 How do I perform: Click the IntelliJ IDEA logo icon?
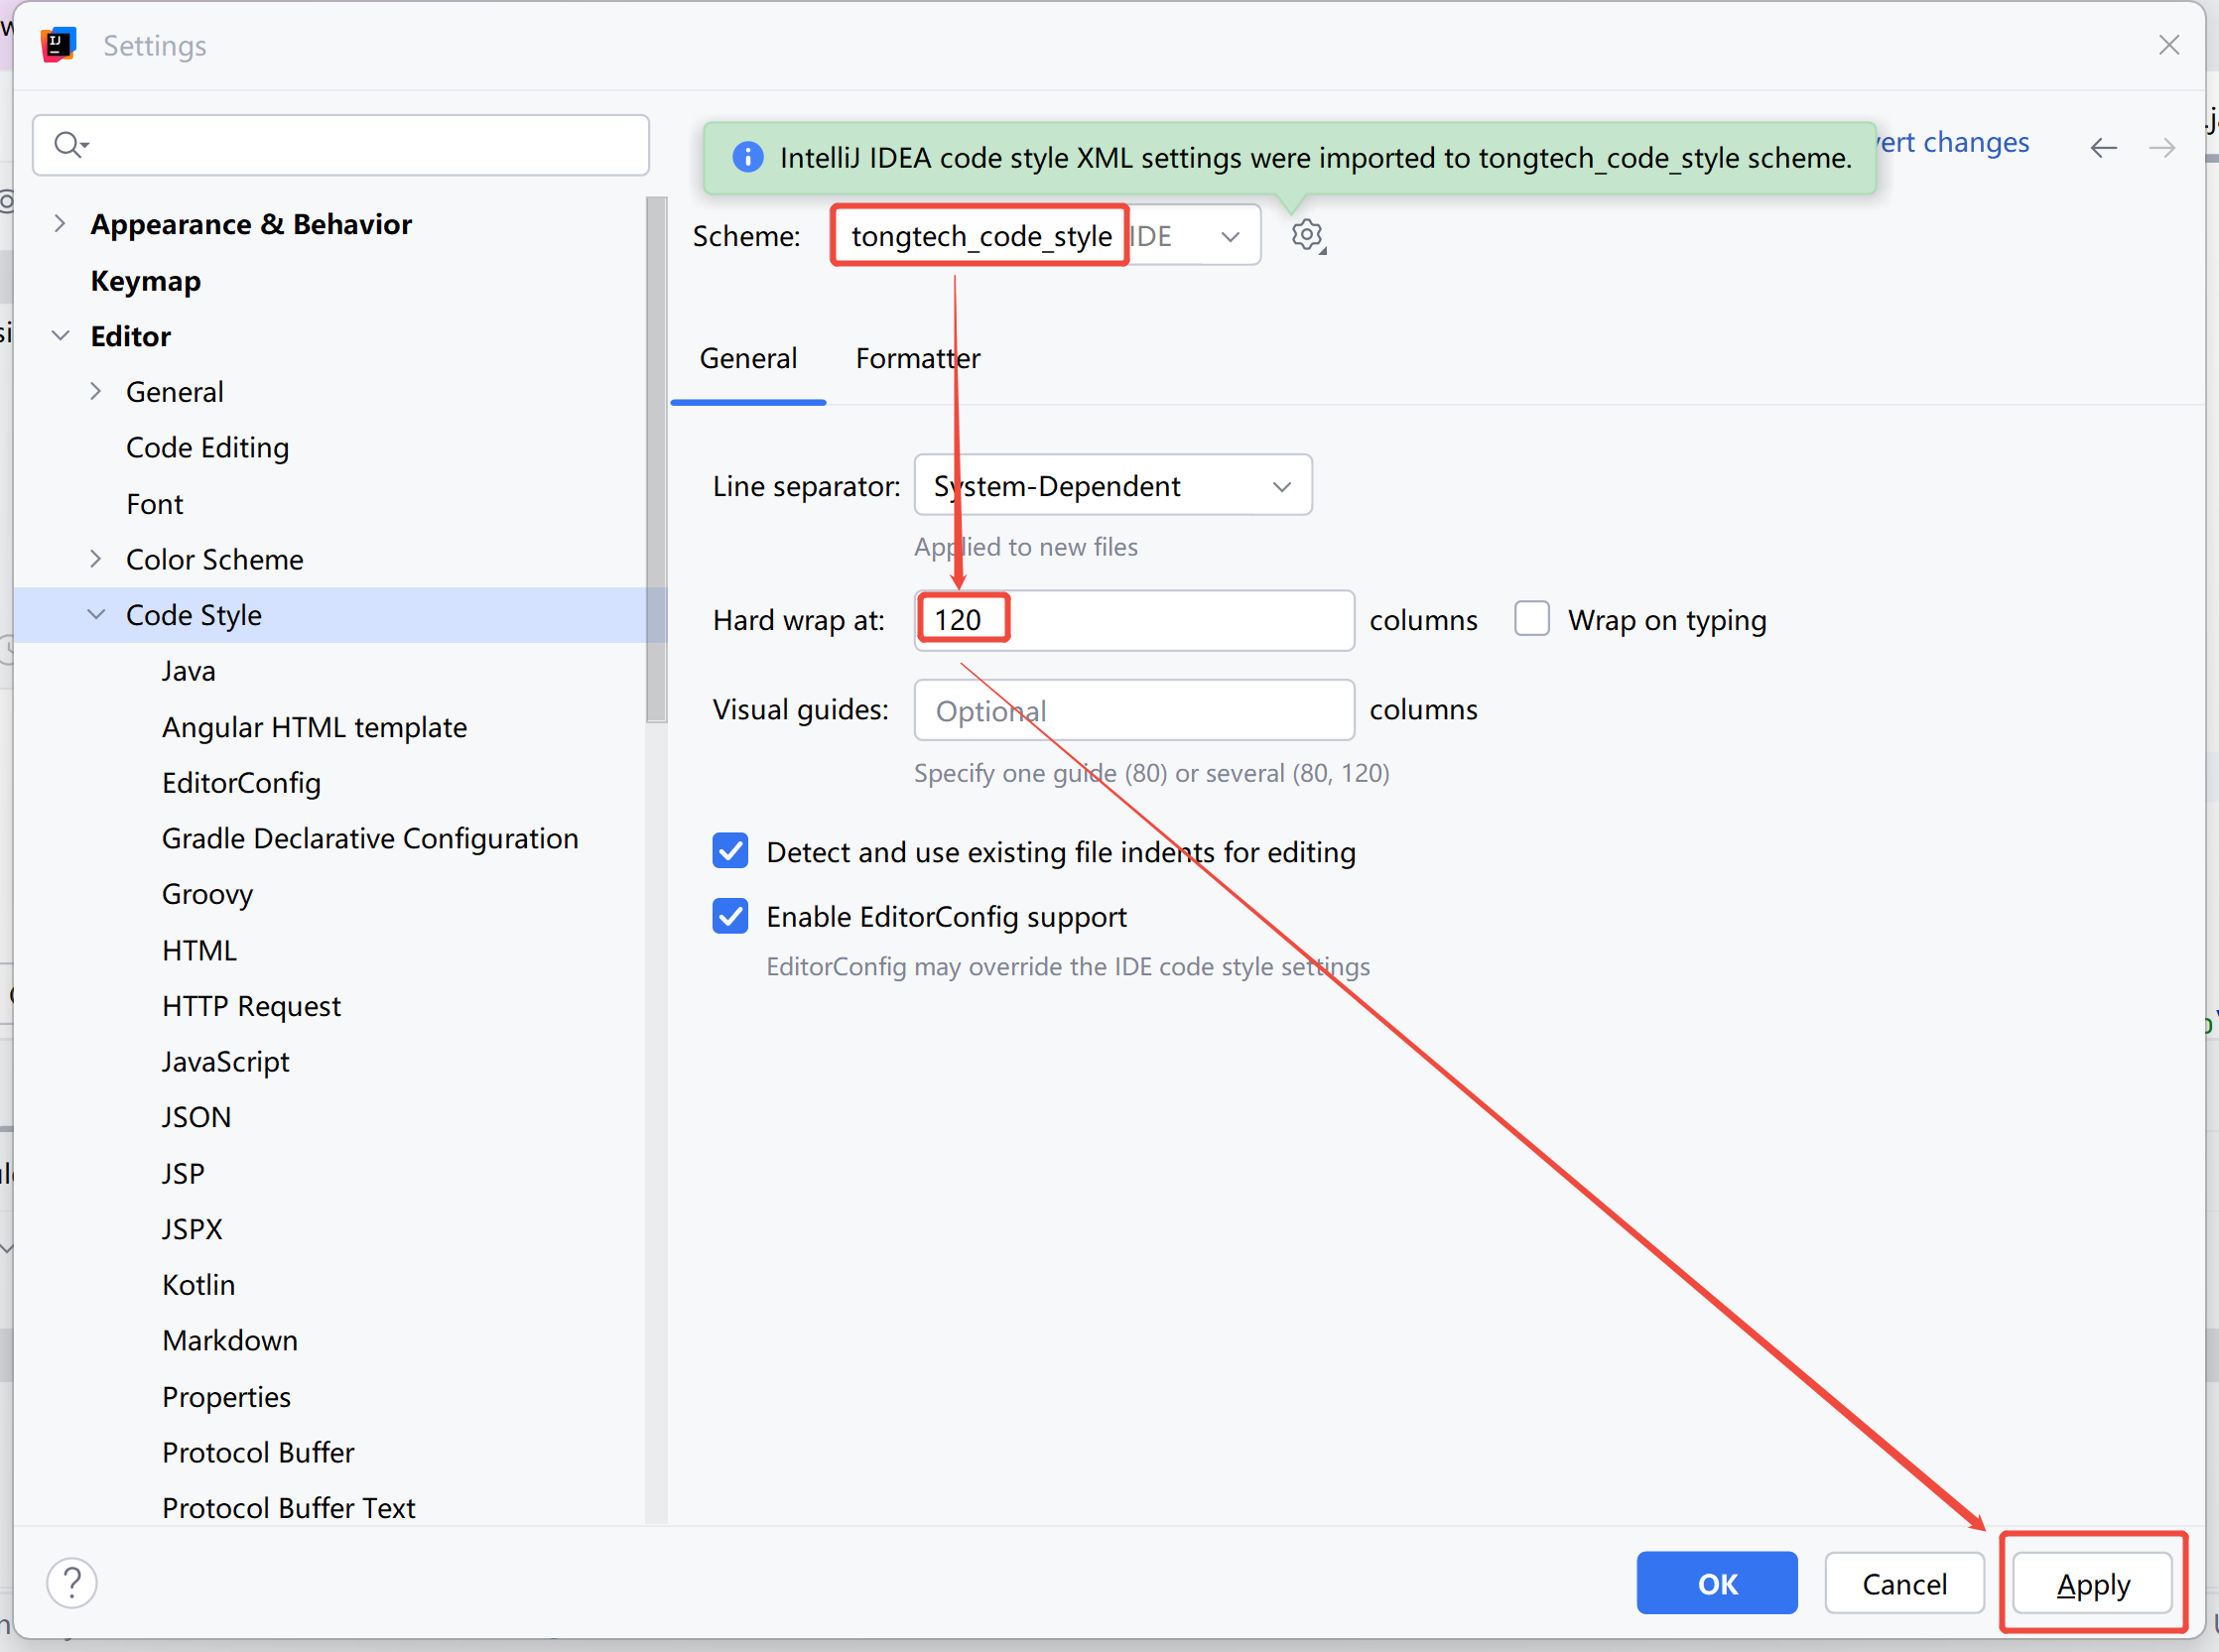click(59, 45)
